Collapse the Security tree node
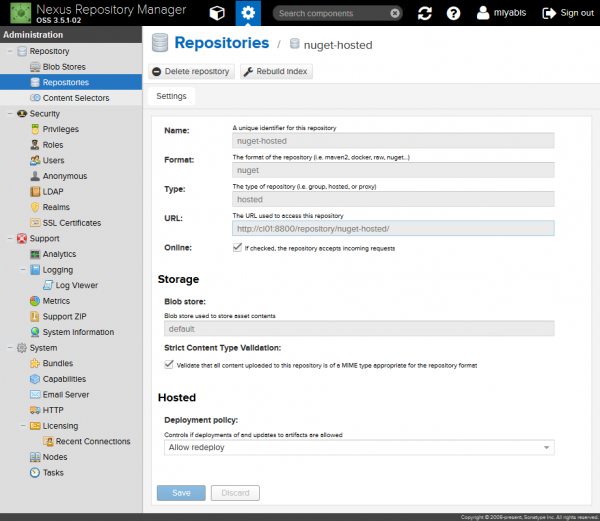The image size is (600, 521). point(10,114)
